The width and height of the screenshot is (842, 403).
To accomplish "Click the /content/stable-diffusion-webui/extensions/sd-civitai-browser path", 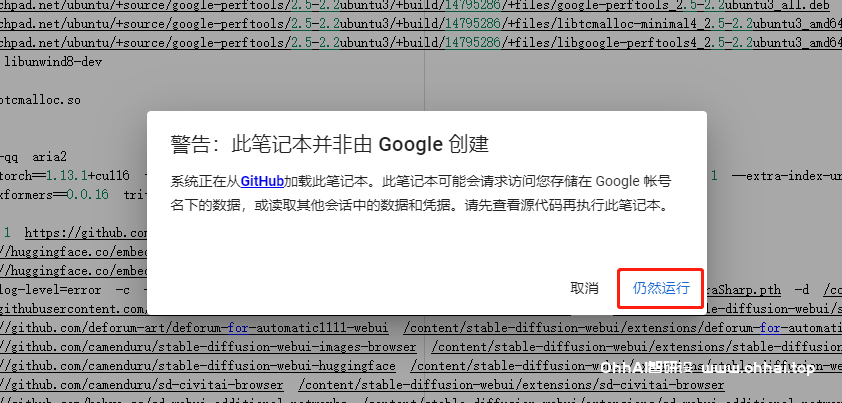I will click(x=511, y=385).
